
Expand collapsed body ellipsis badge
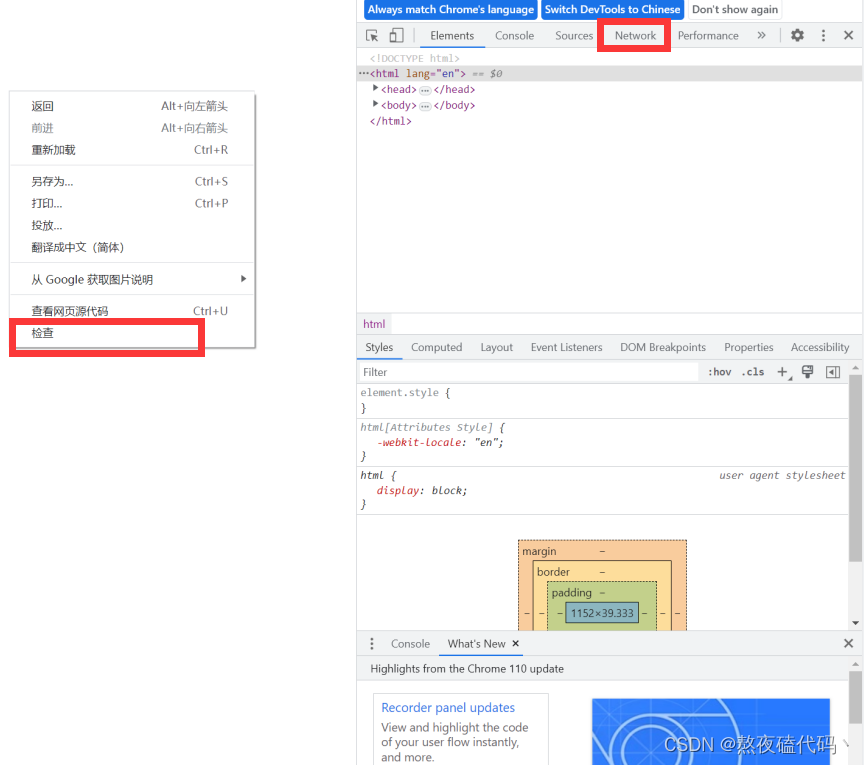tap(425, 106)
